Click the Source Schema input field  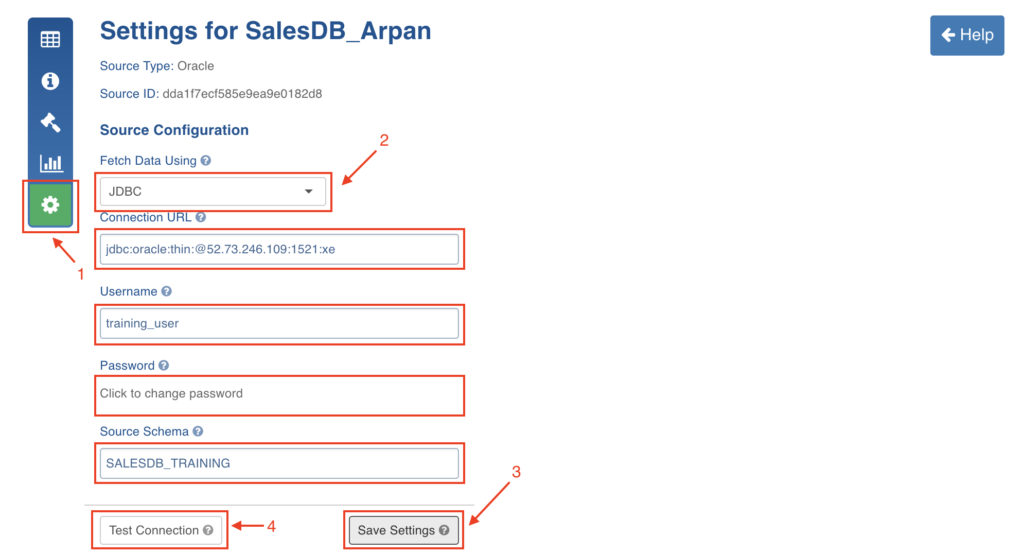click(x=280, y=463)
